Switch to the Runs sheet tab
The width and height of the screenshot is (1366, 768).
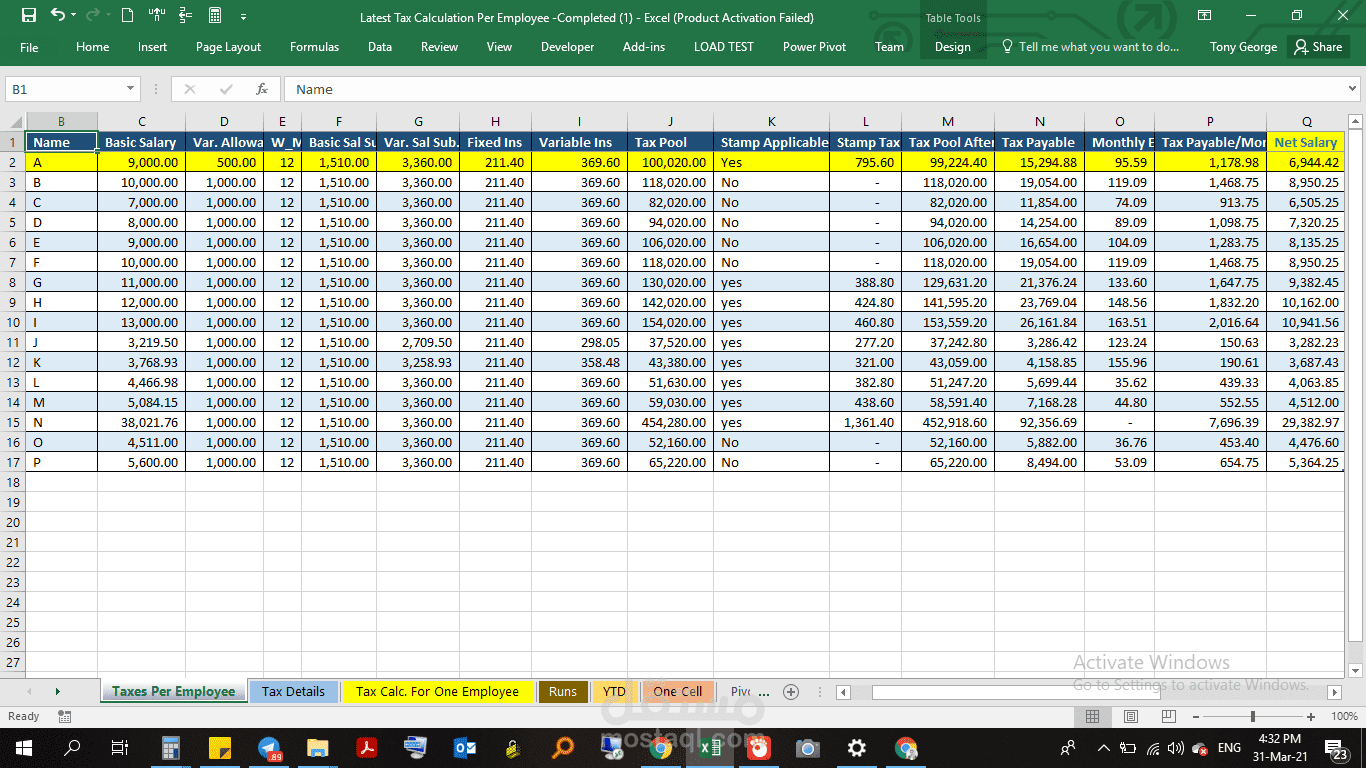click(563, 691)
